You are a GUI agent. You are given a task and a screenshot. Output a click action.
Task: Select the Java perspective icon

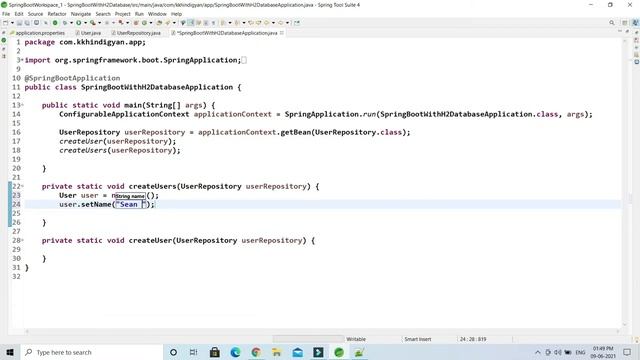click(635, 23)
